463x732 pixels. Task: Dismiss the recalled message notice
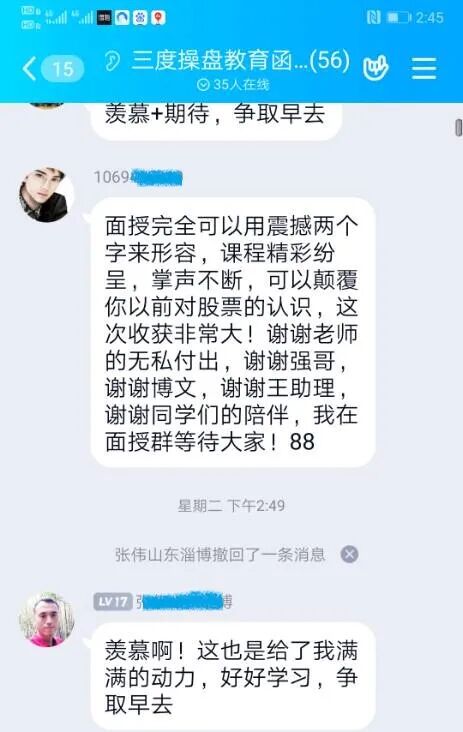click(349, 555)
